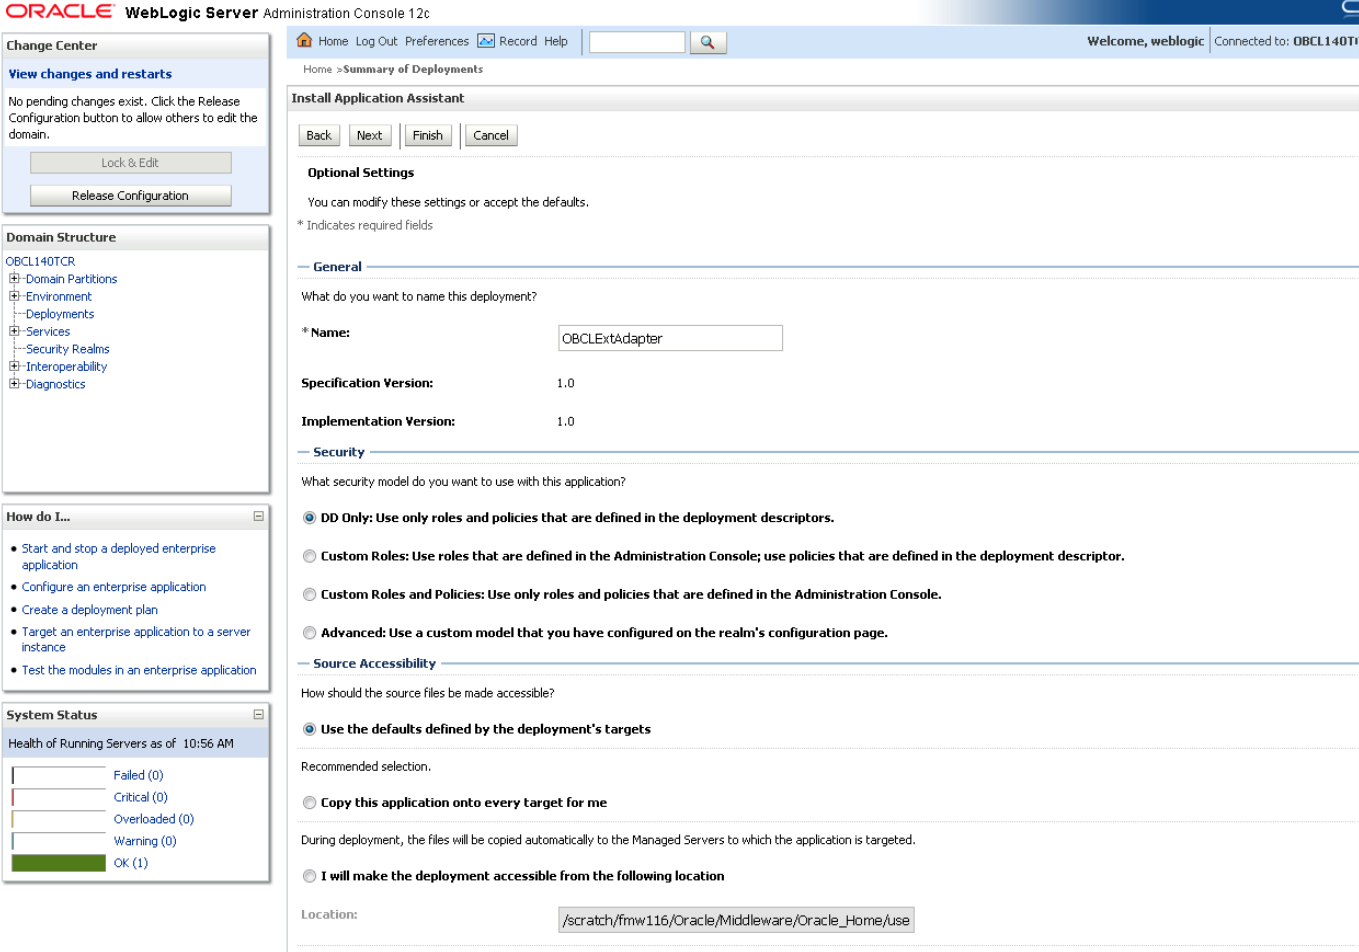The image size is (1359, 952).
Task: Collapse the How do I panel
Action: click(259, 516)
